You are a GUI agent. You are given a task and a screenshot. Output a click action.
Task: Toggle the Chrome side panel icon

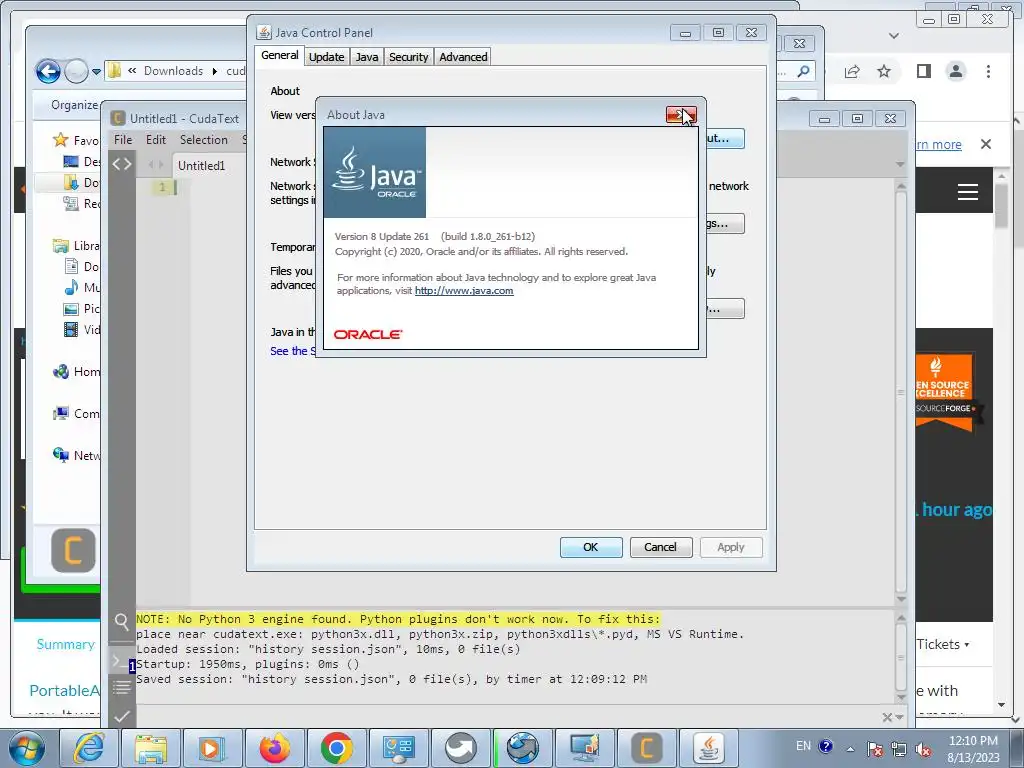pos(923,71)
